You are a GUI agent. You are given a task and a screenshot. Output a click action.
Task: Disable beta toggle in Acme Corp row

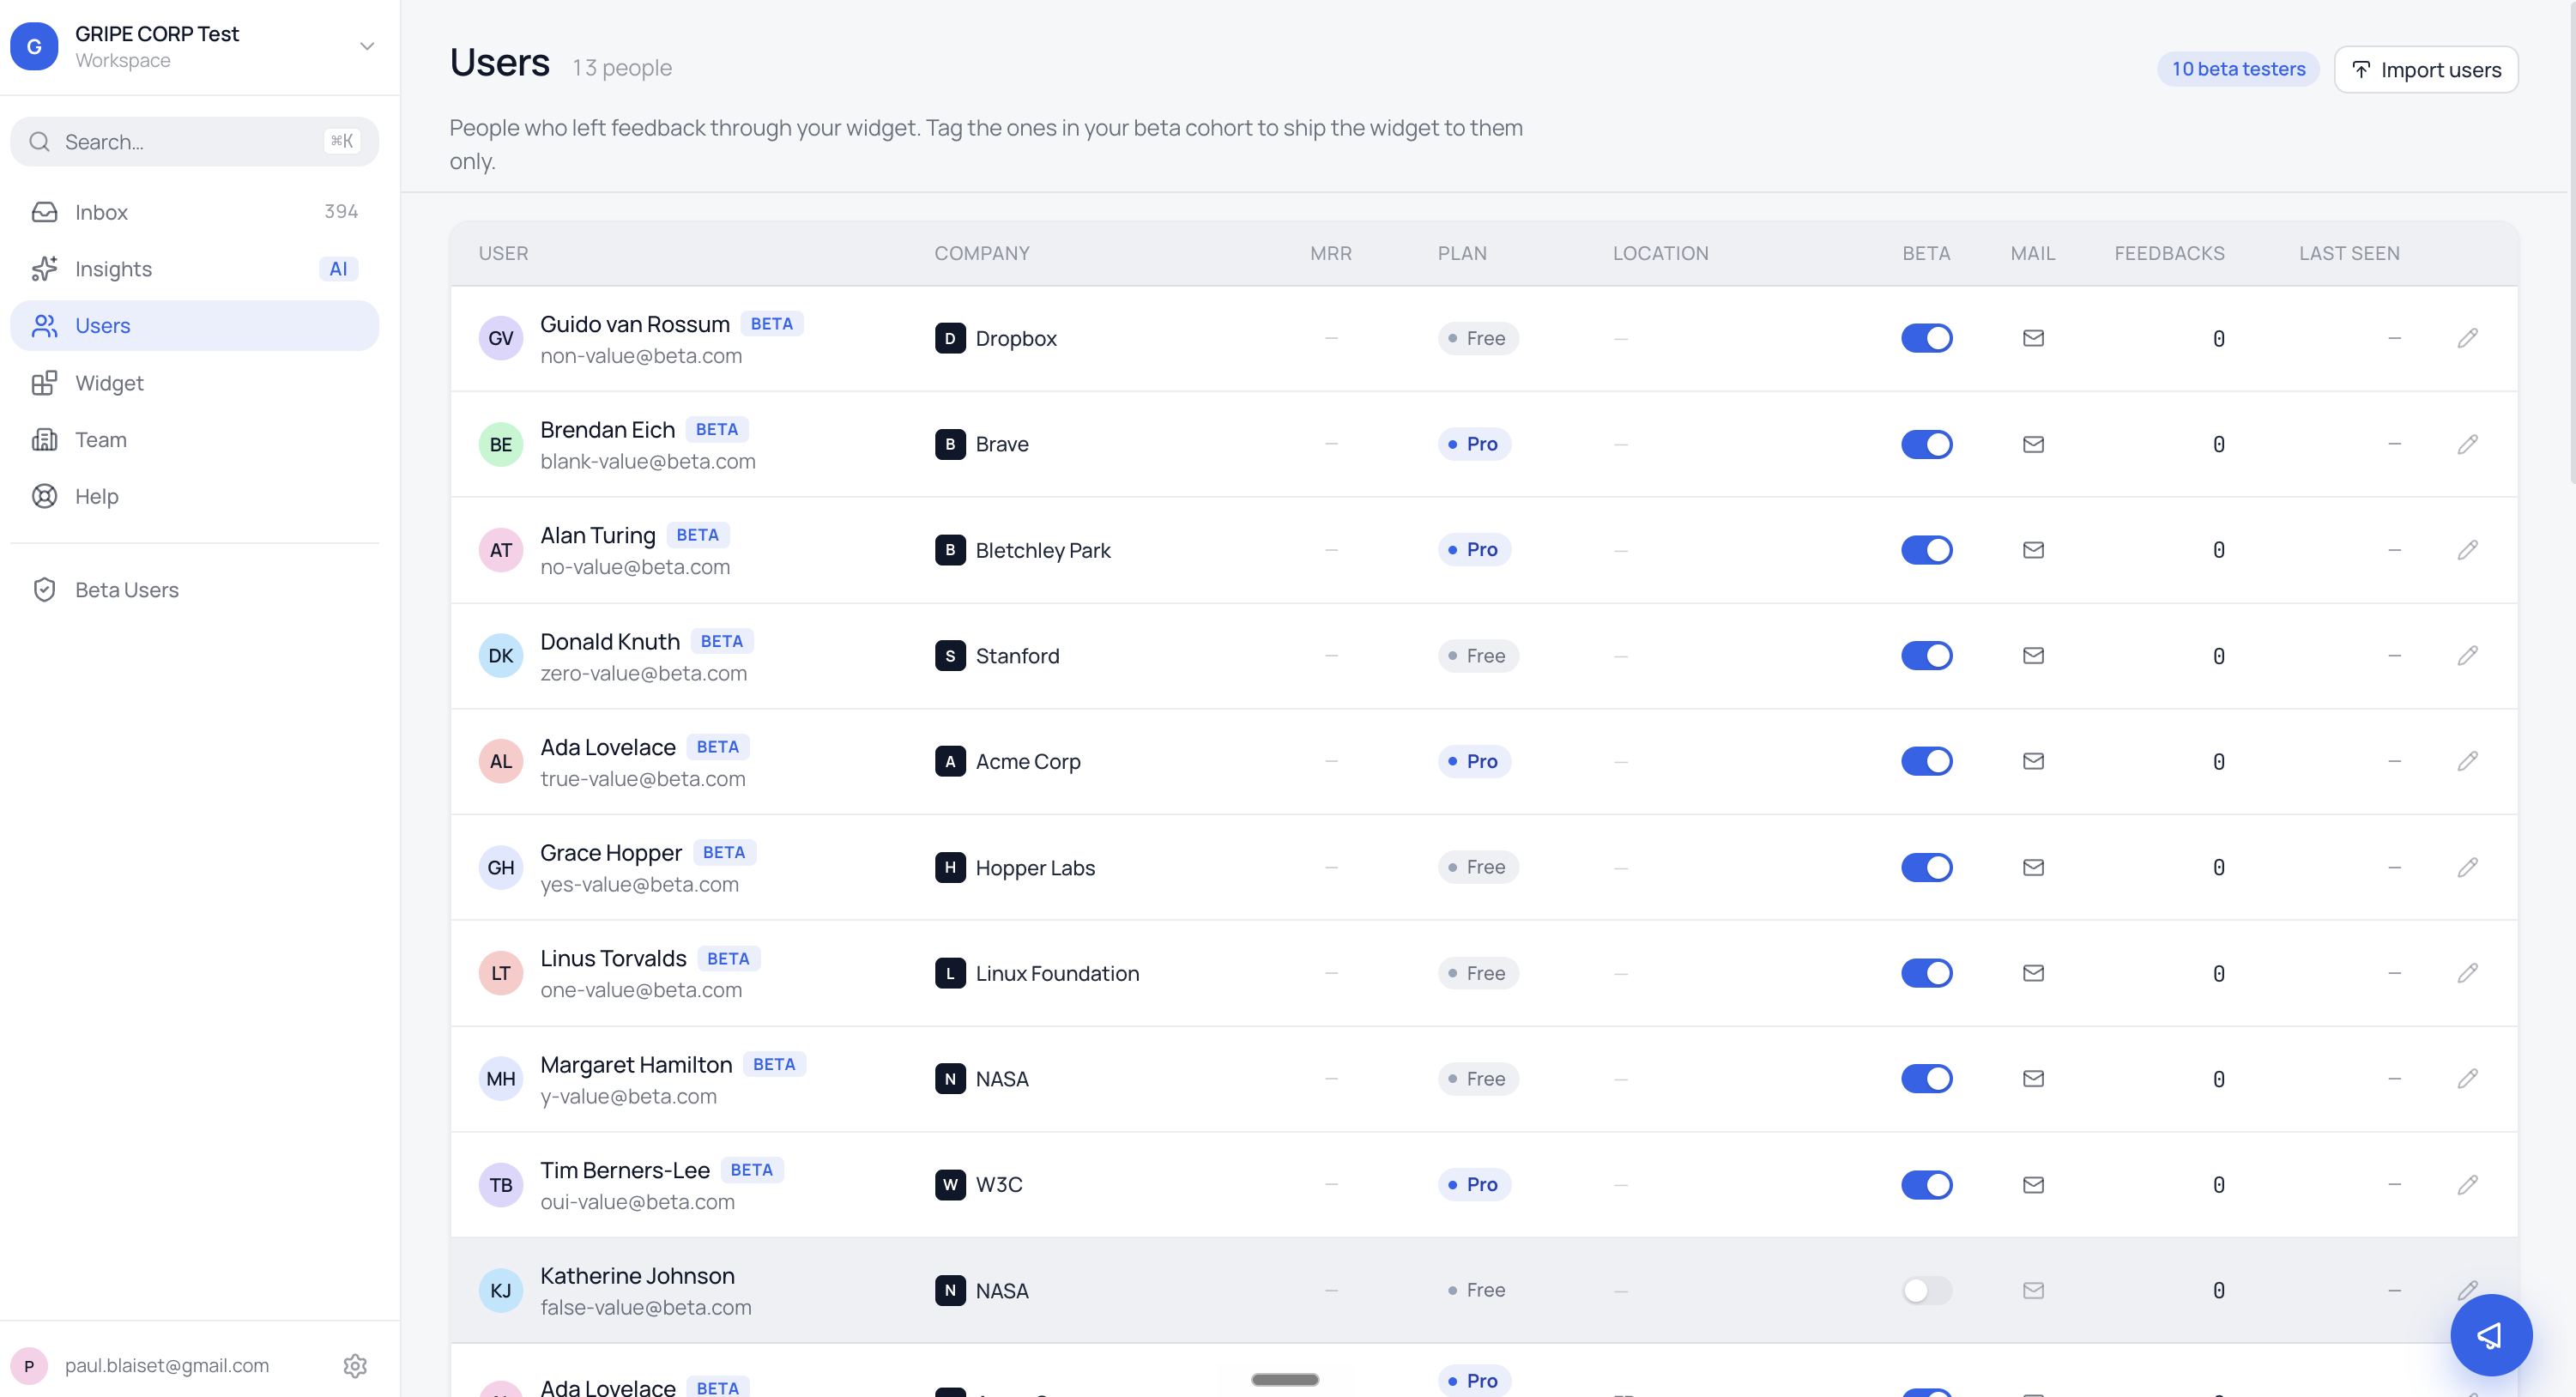point(1926,761)
